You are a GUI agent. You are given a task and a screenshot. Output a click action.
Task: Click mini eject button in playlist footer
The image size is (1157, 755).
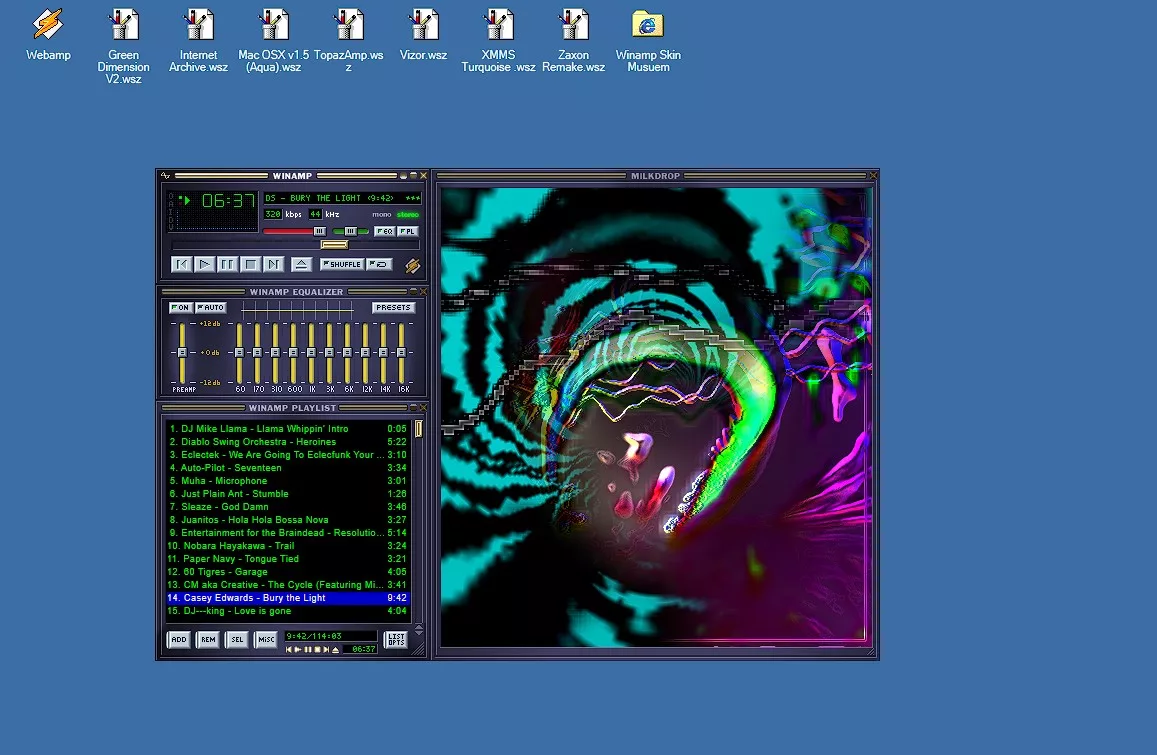pos(336,649)
